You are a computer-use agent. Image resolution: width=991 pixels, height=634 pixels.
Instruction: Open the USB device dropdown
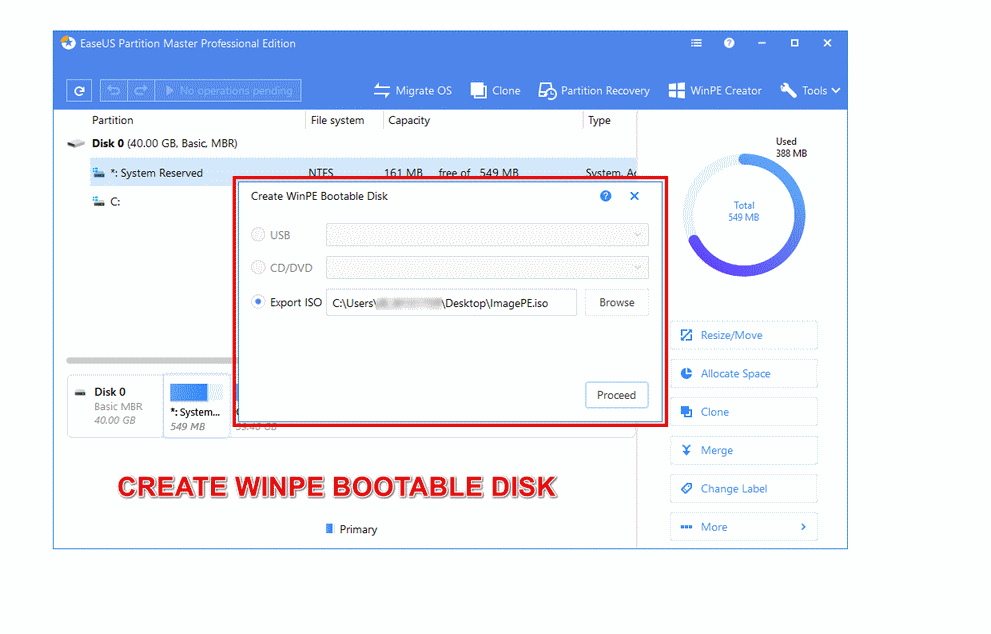pos(487,235)
